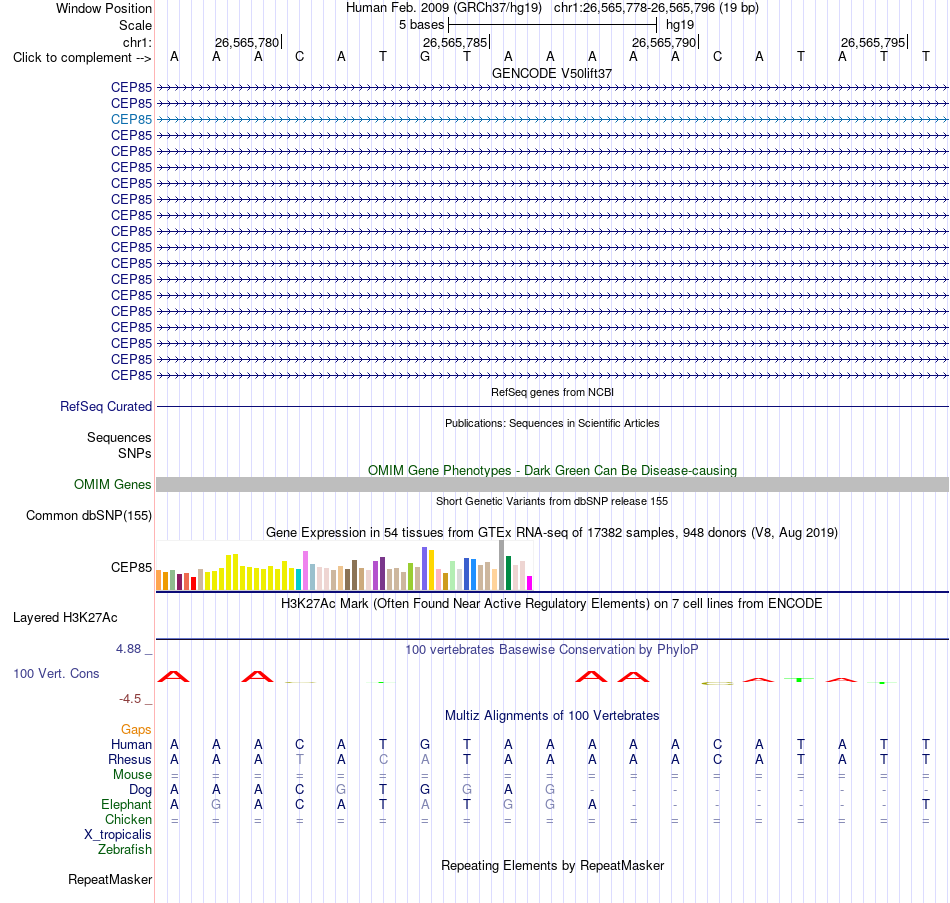
Task: Click the tallest gray bar in GTEx chart
Action: [x=502, y=565]
